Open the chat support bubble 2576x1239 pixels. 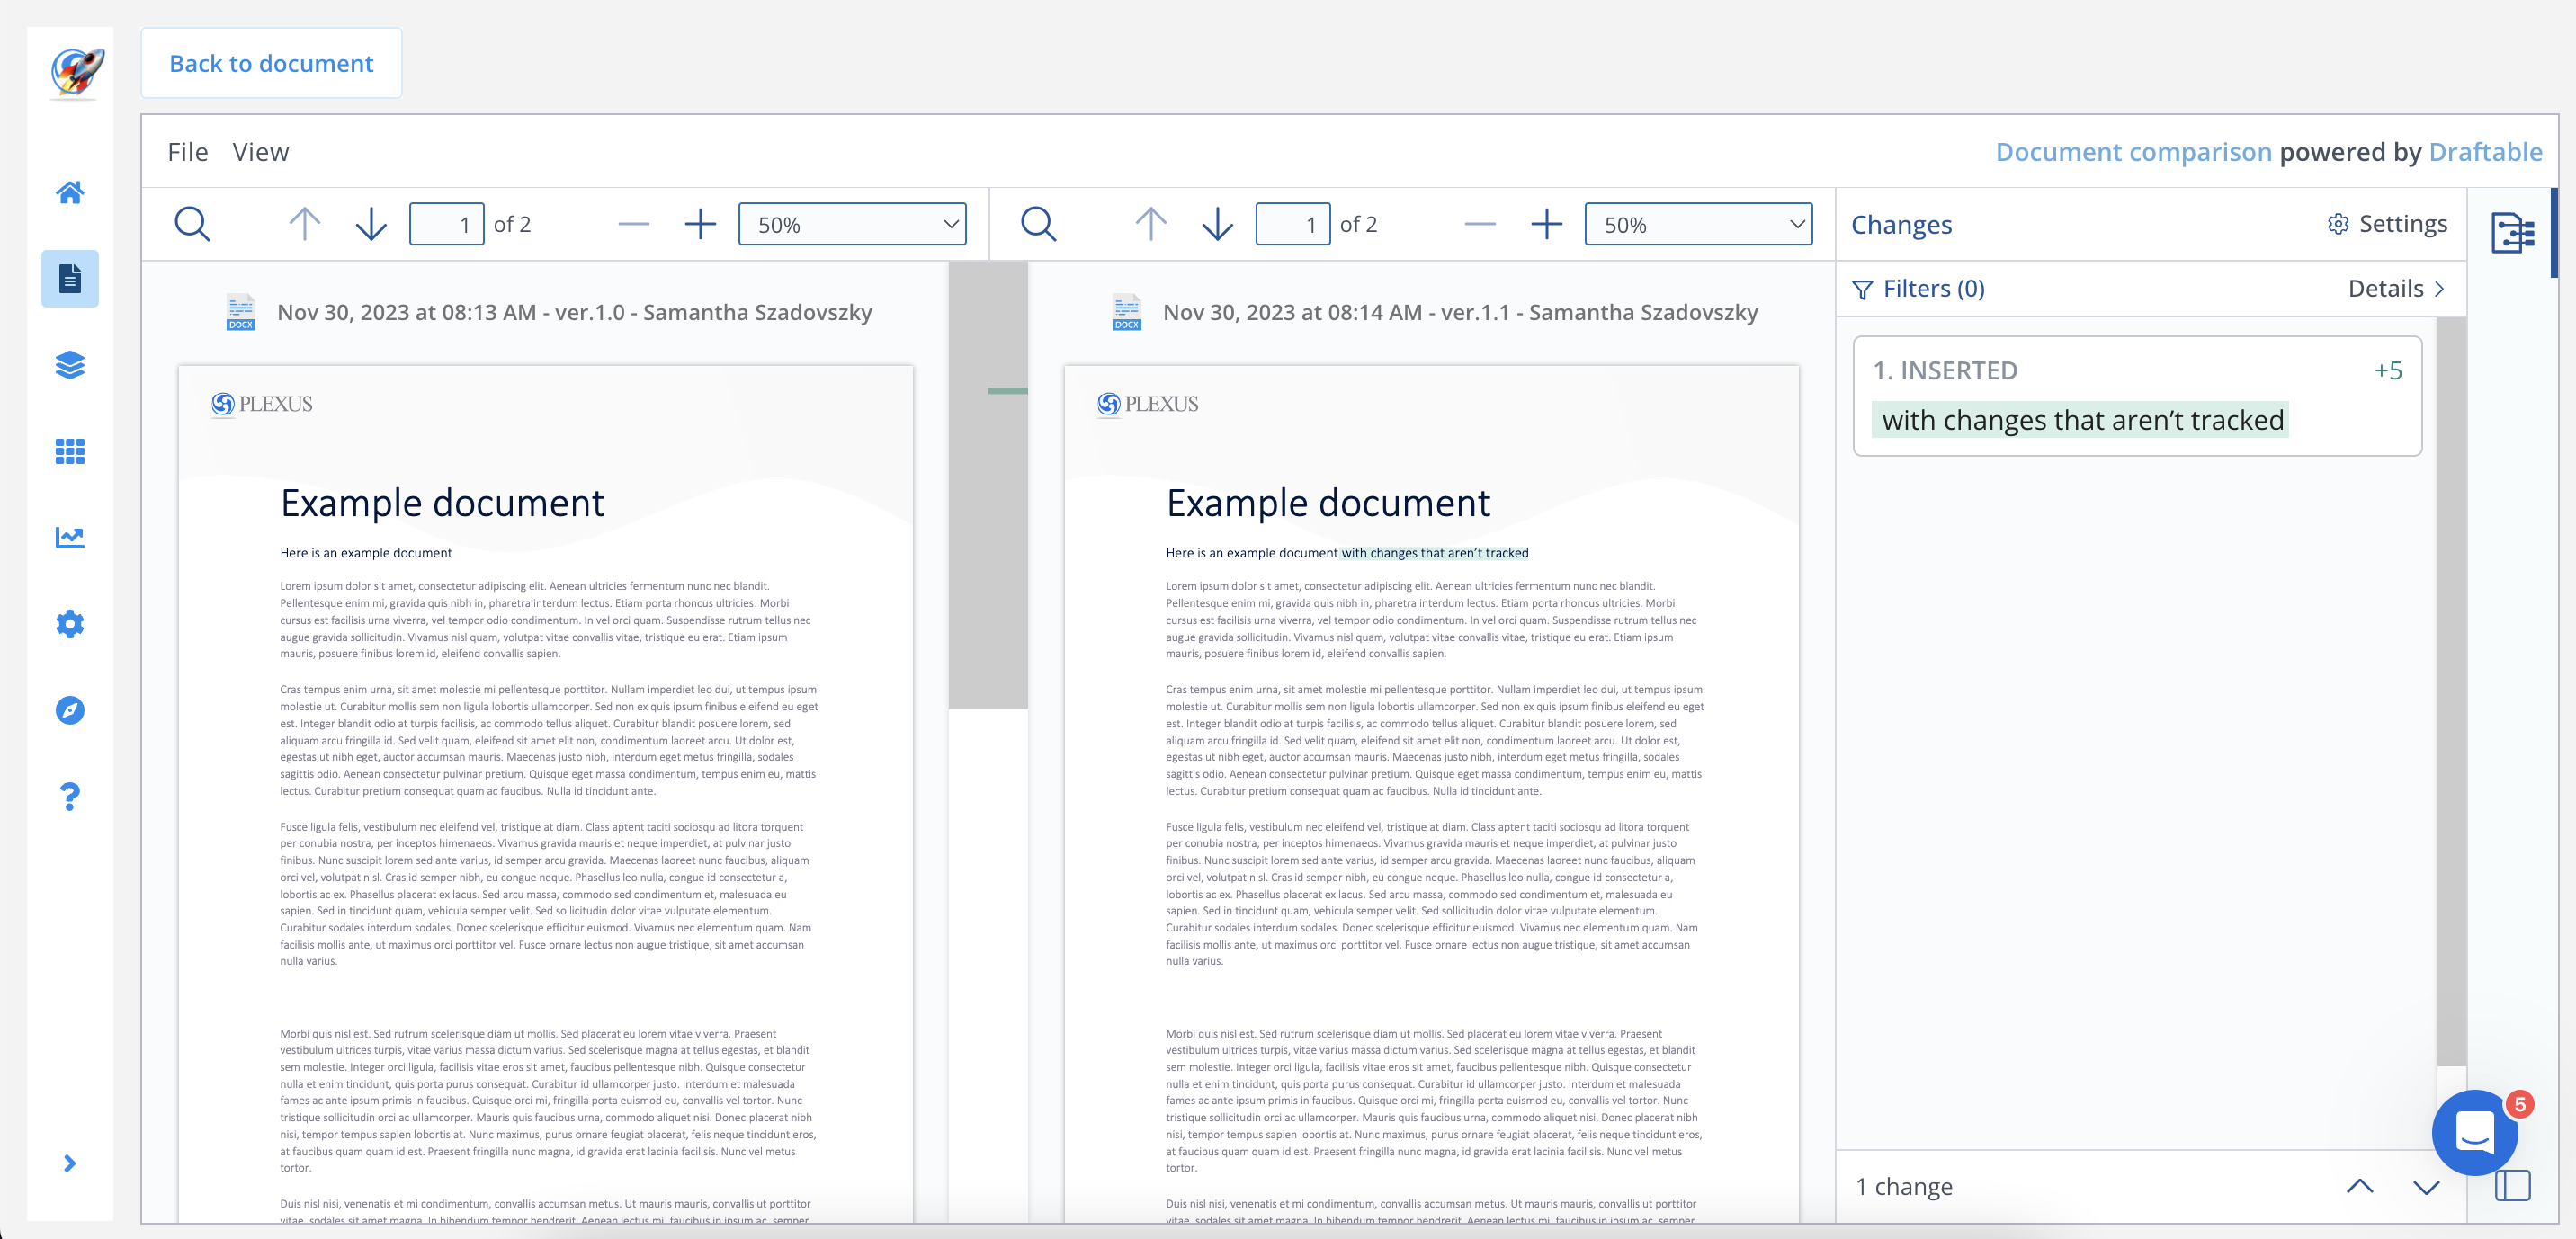(2474, 1132)
